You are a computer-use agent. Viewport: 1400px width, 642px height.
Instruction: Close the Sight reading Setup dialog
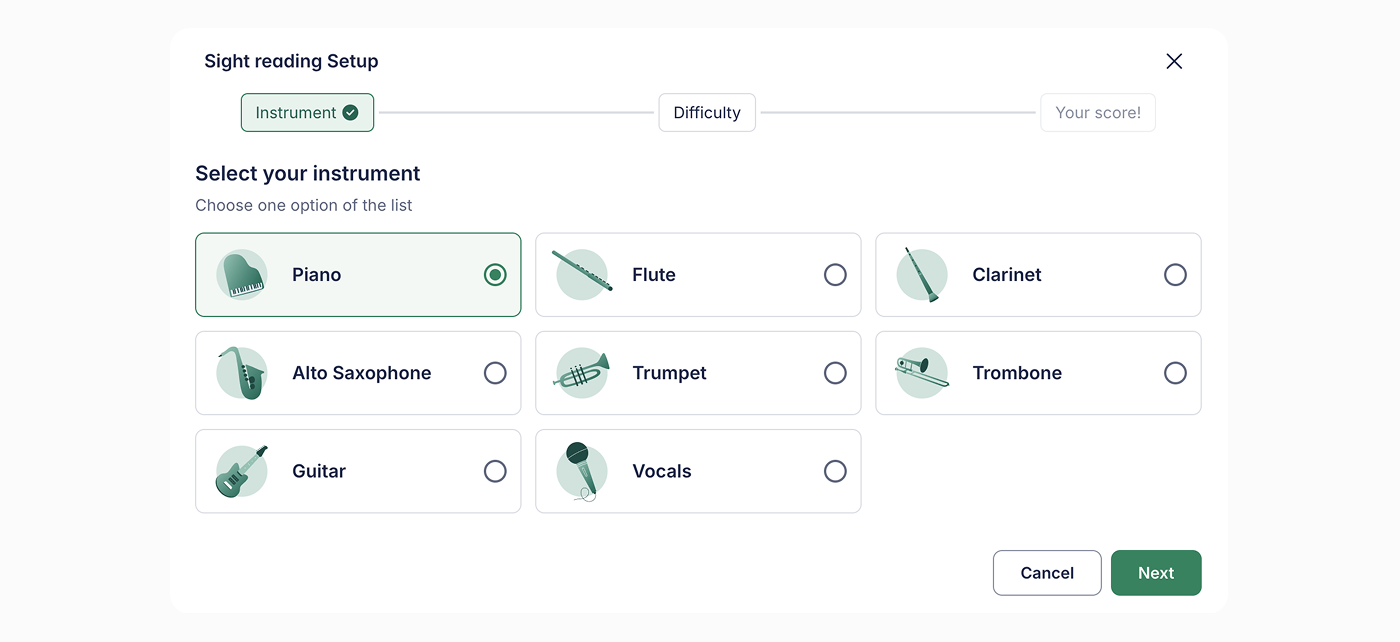[x=1173, y=61]
